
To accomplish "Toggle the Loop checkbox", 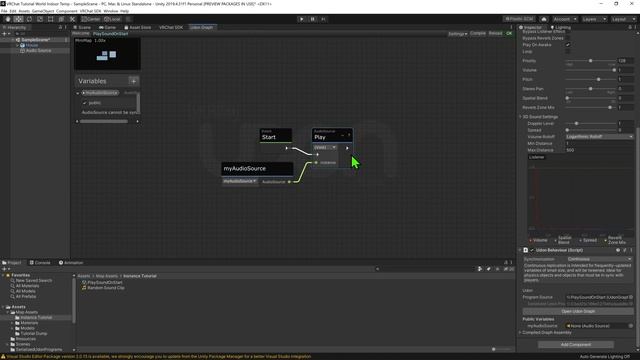I will [567, 52].
